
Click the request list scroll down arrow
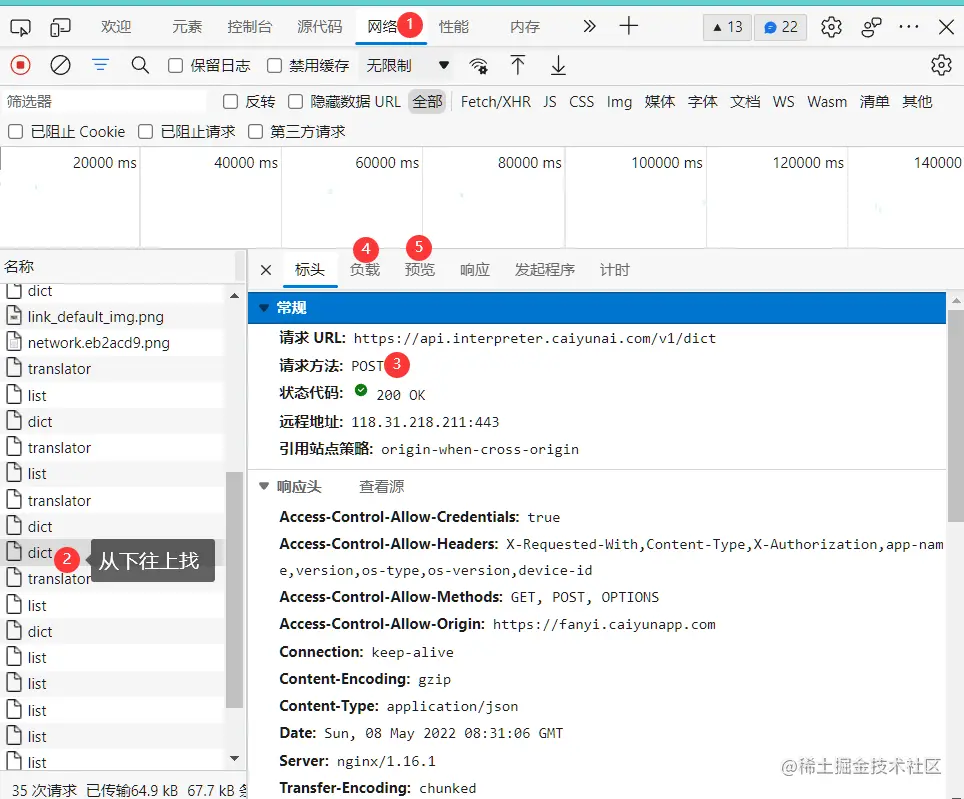pyautogui.click(x=234, y=758)
